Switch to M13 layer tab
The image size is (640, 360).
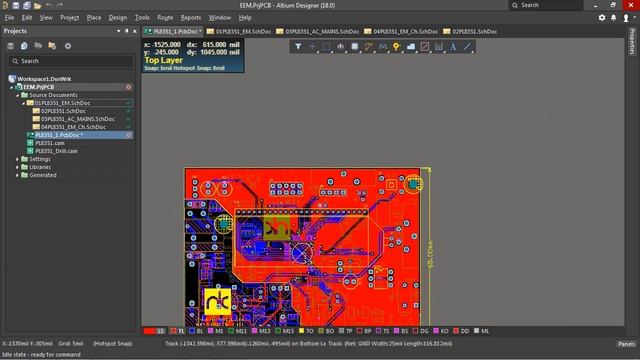pyautogui.click(x=261, y=331)
